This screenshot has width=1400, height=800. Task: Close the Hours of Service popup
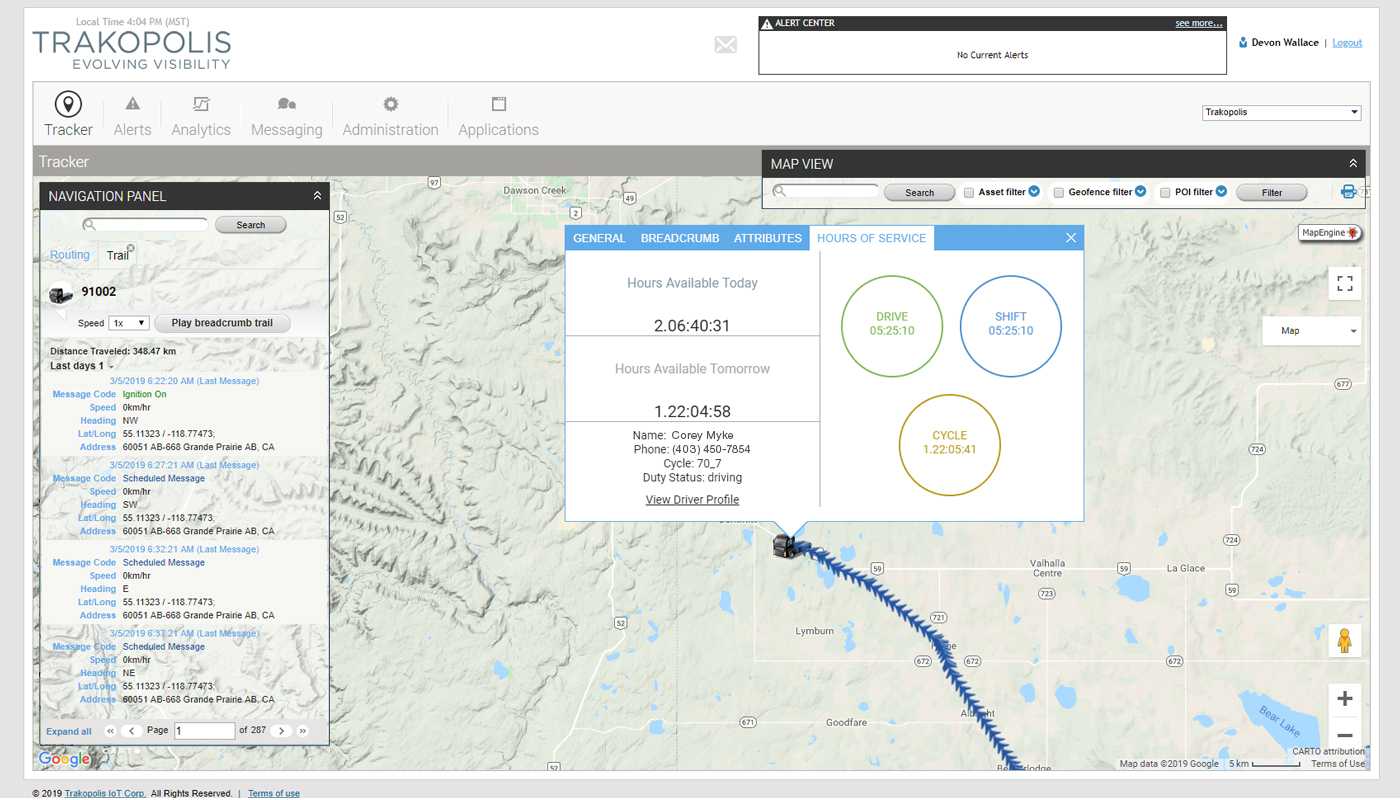pyautogui.click(x=1071, y=238)
